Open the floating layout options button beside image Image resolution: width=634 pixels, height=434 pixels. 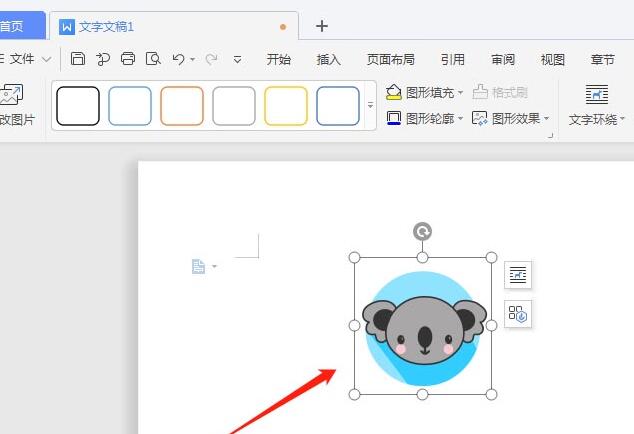pos(517,274)
